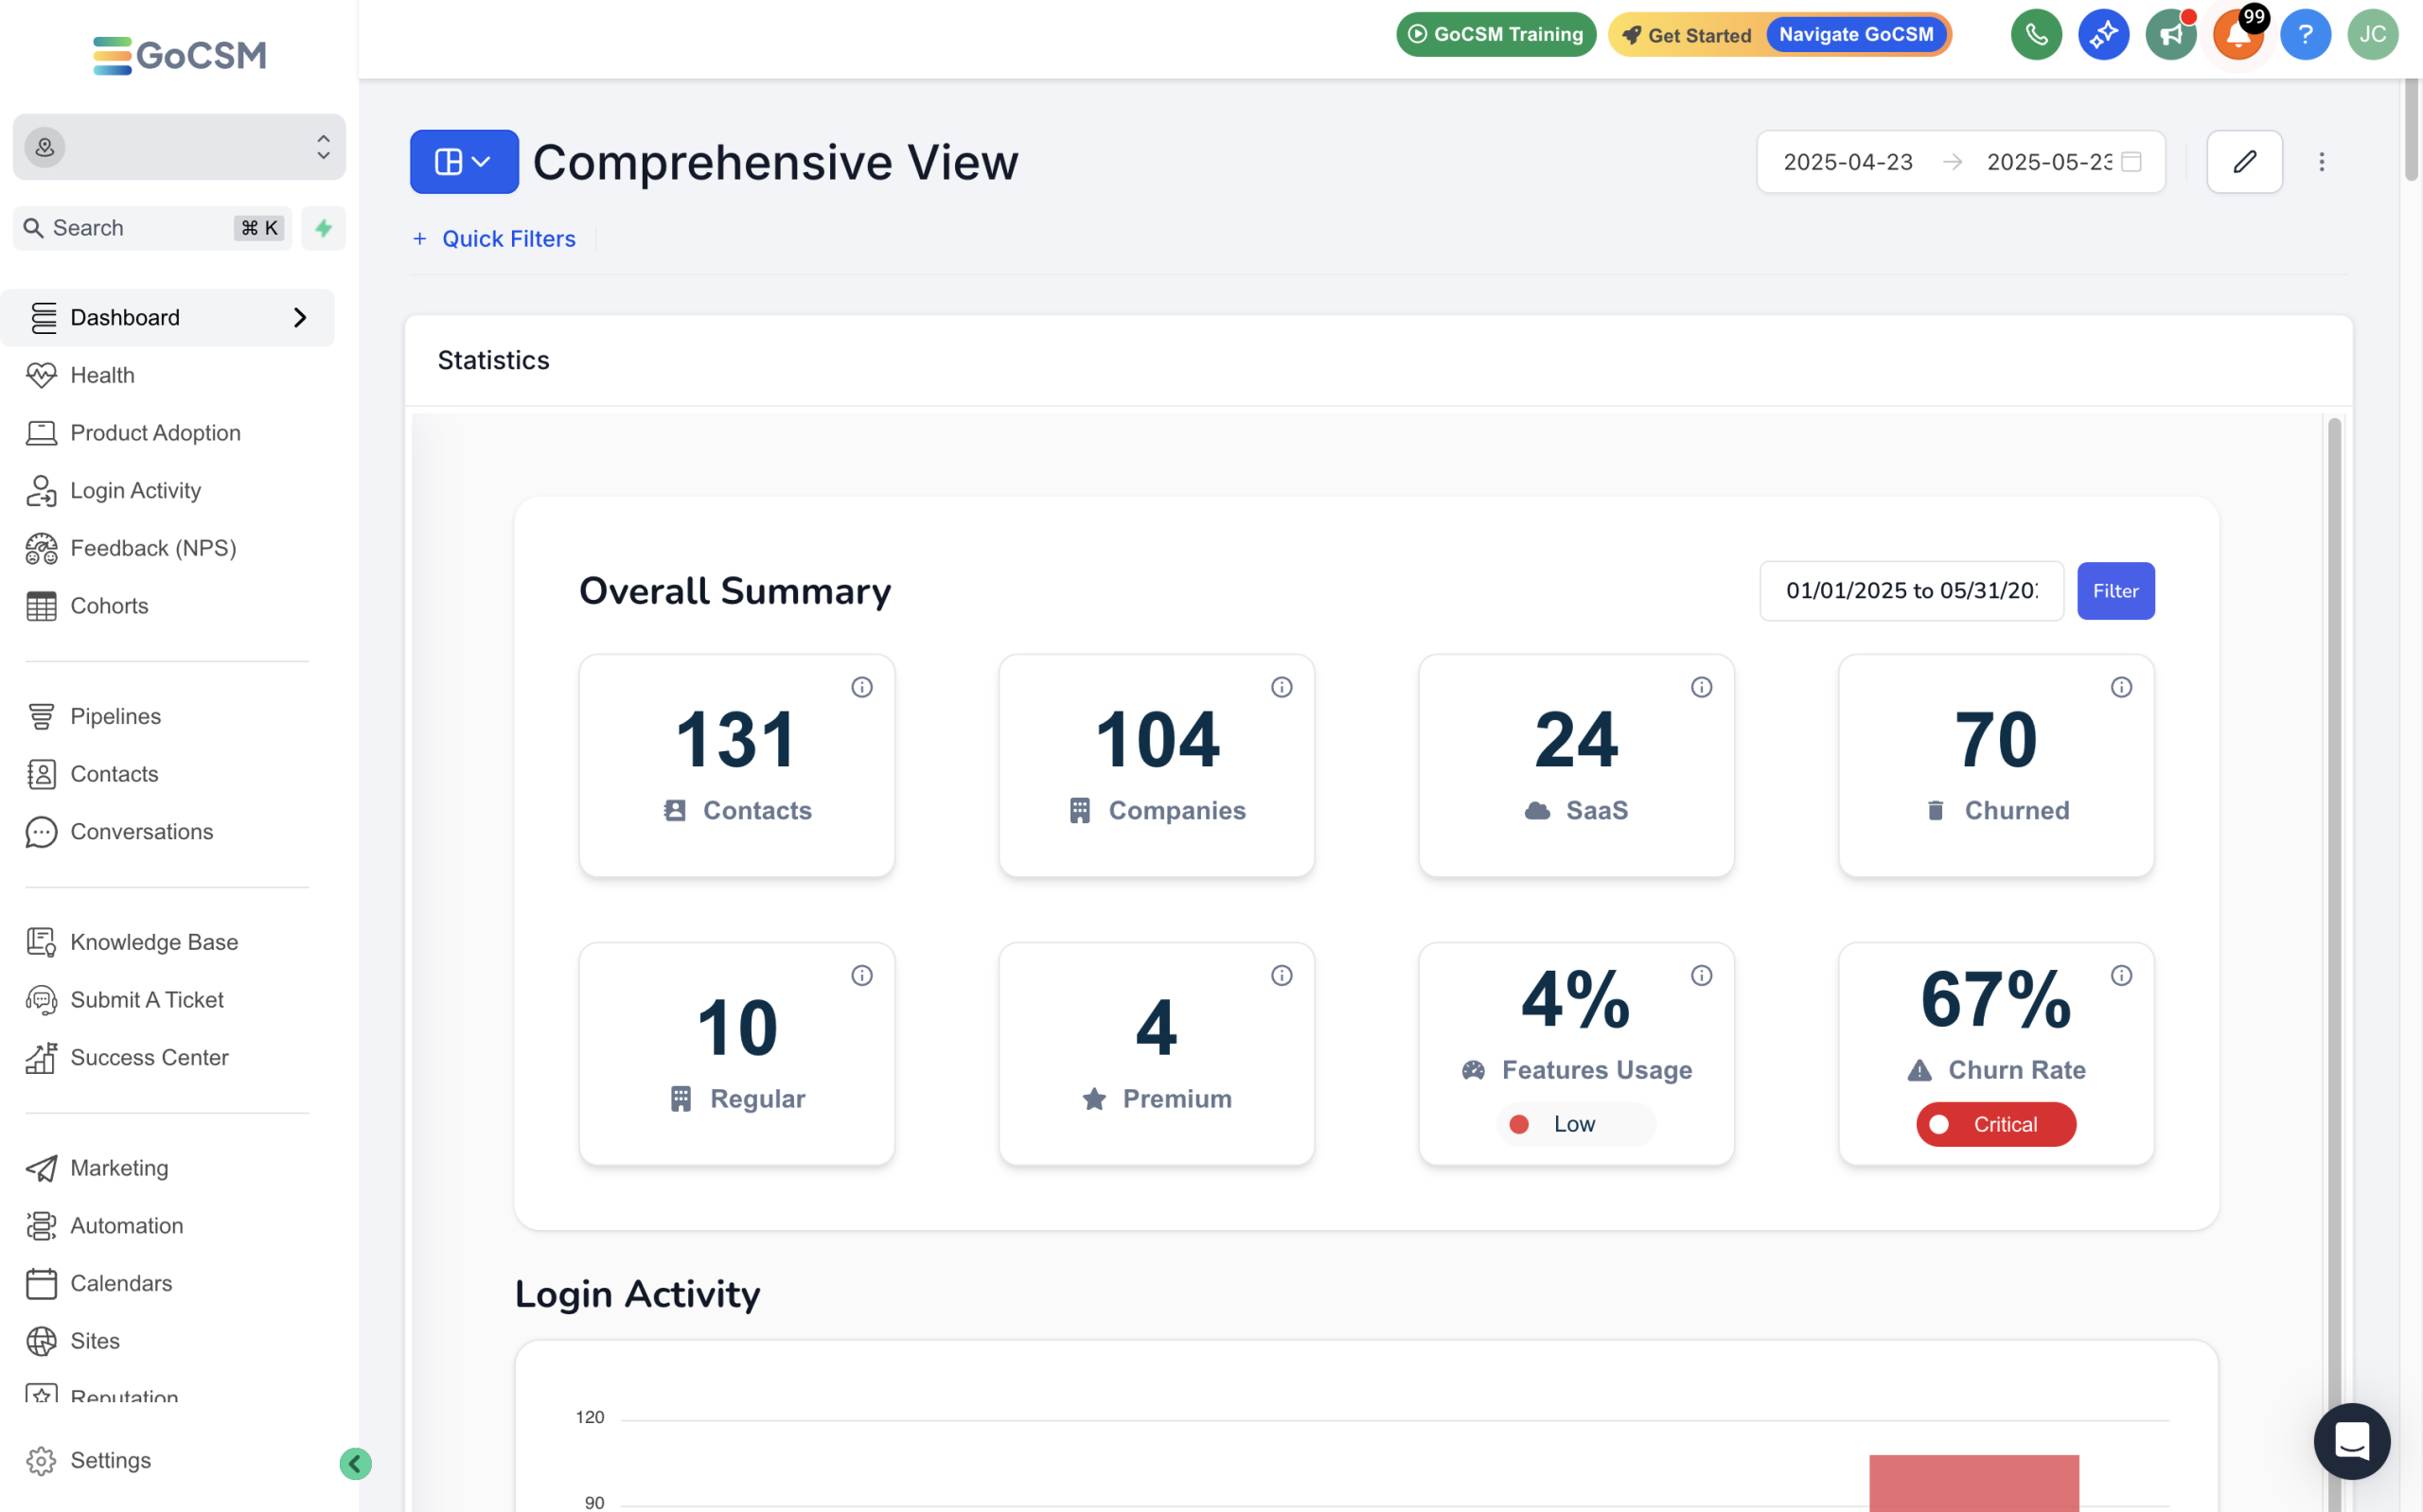The height and width of the screenshot is (1512, 2423).
Task: Open Automation in the sidebar
Action: point(167,1225)
